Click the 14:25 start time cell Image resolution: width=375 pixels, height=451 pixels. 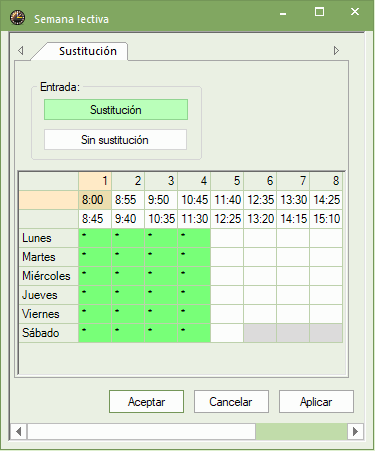[x=326, y=200]
